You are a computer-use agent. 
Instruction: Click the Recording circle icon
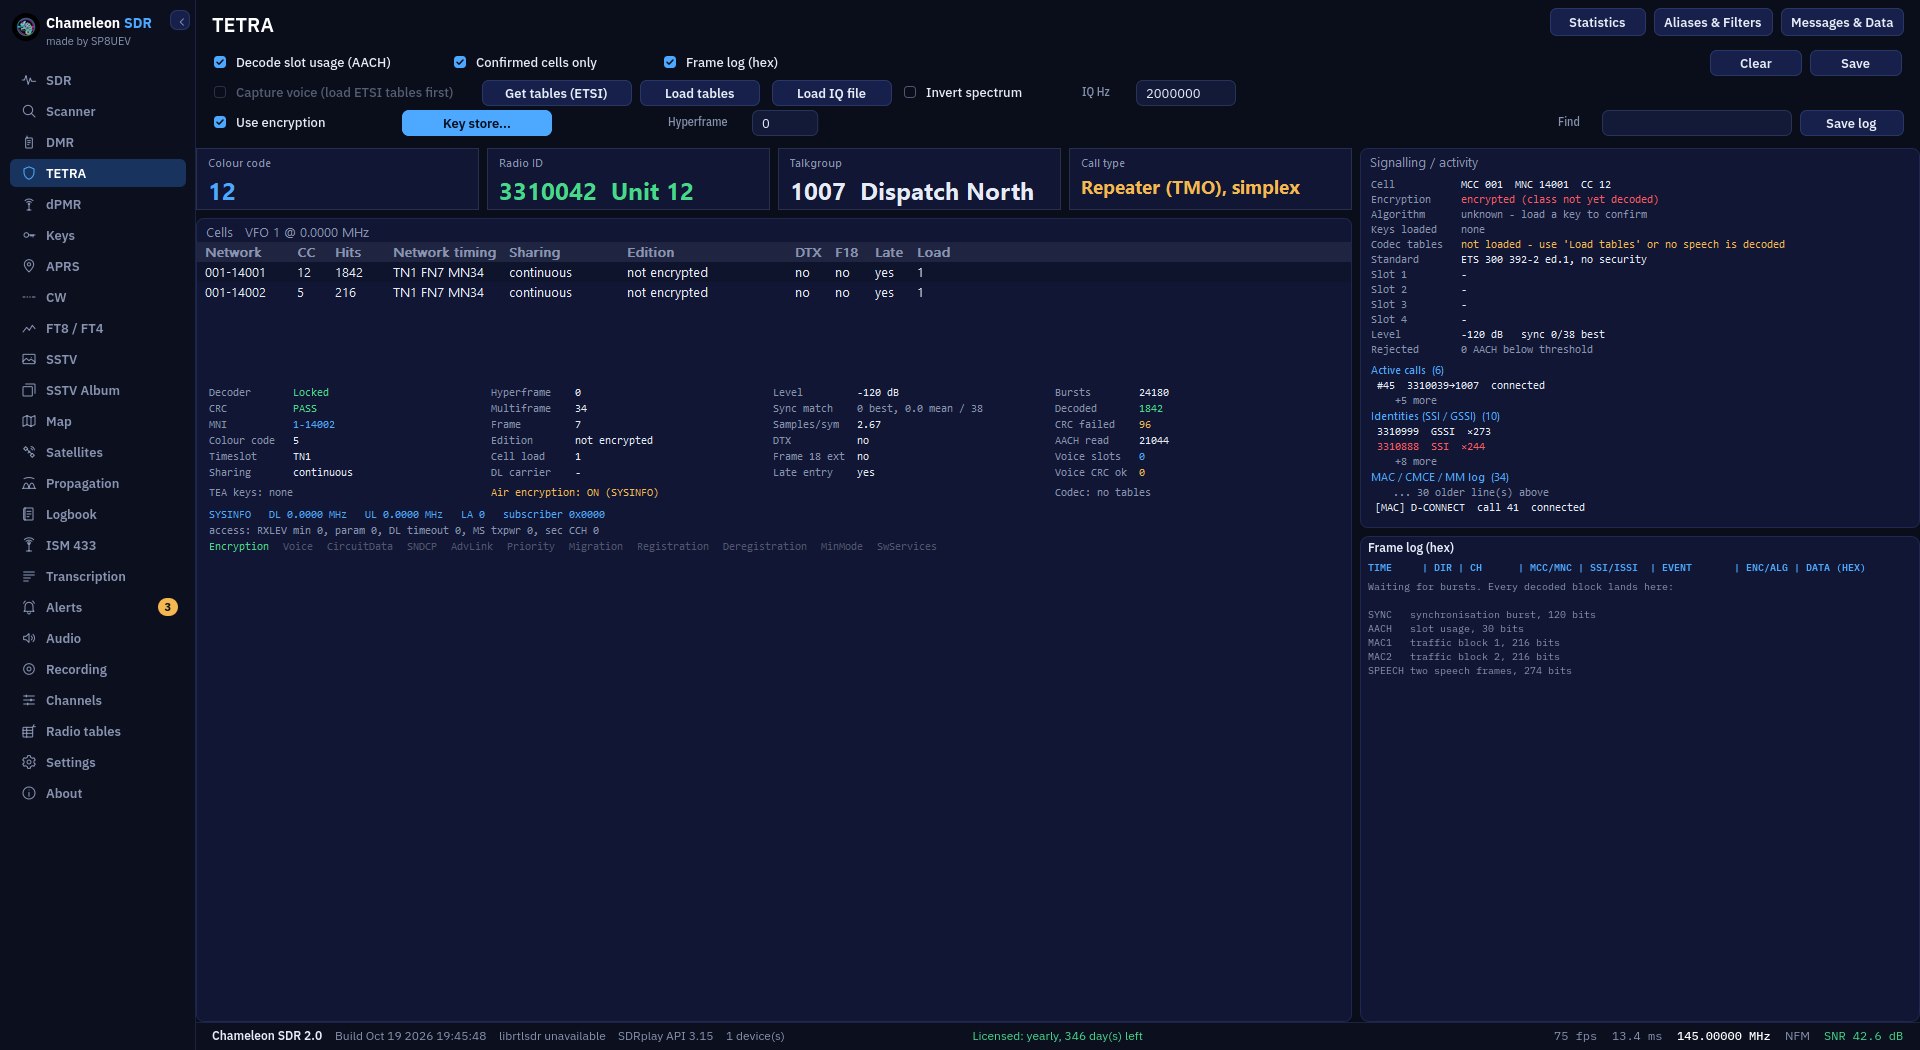coord(29,669)
